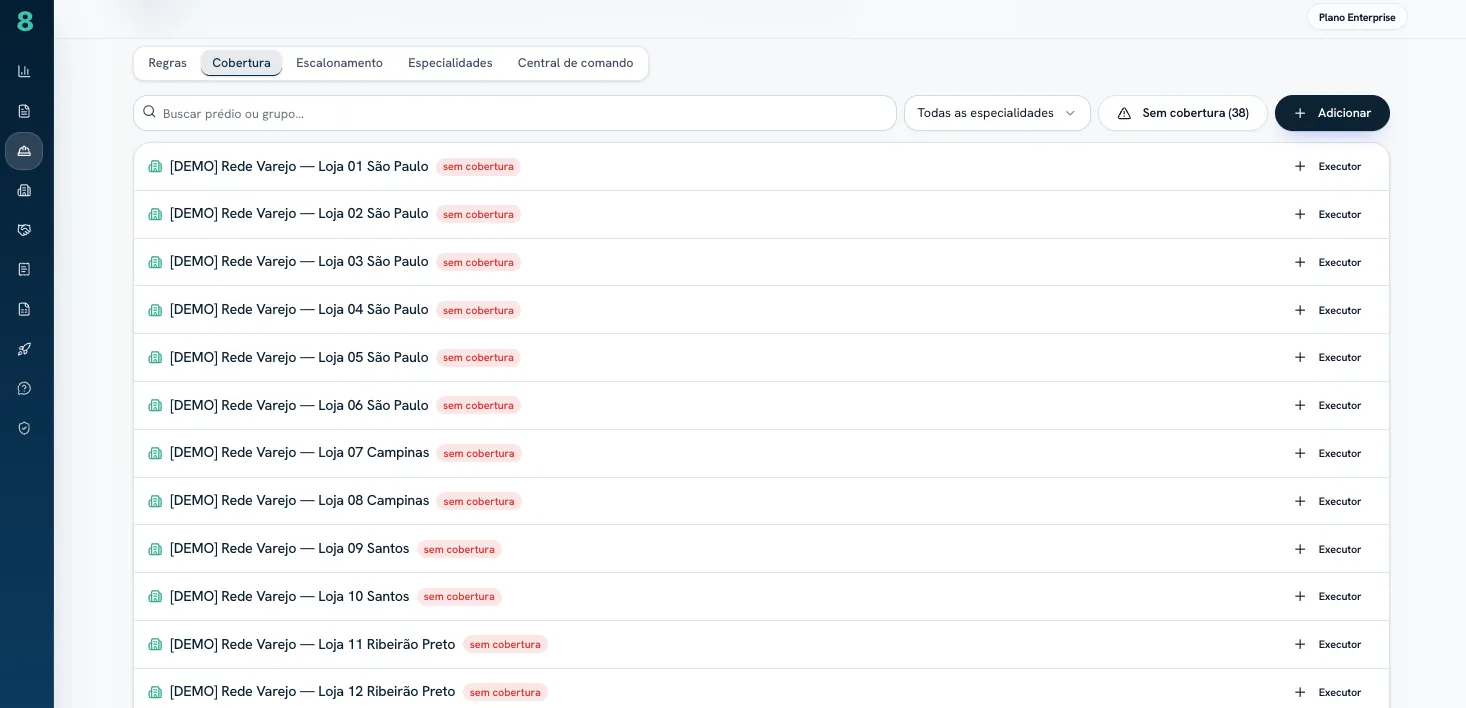Click the Adicionar button
The width and height of the screenshot is (1466, 708).
(x=1332, y=113)
